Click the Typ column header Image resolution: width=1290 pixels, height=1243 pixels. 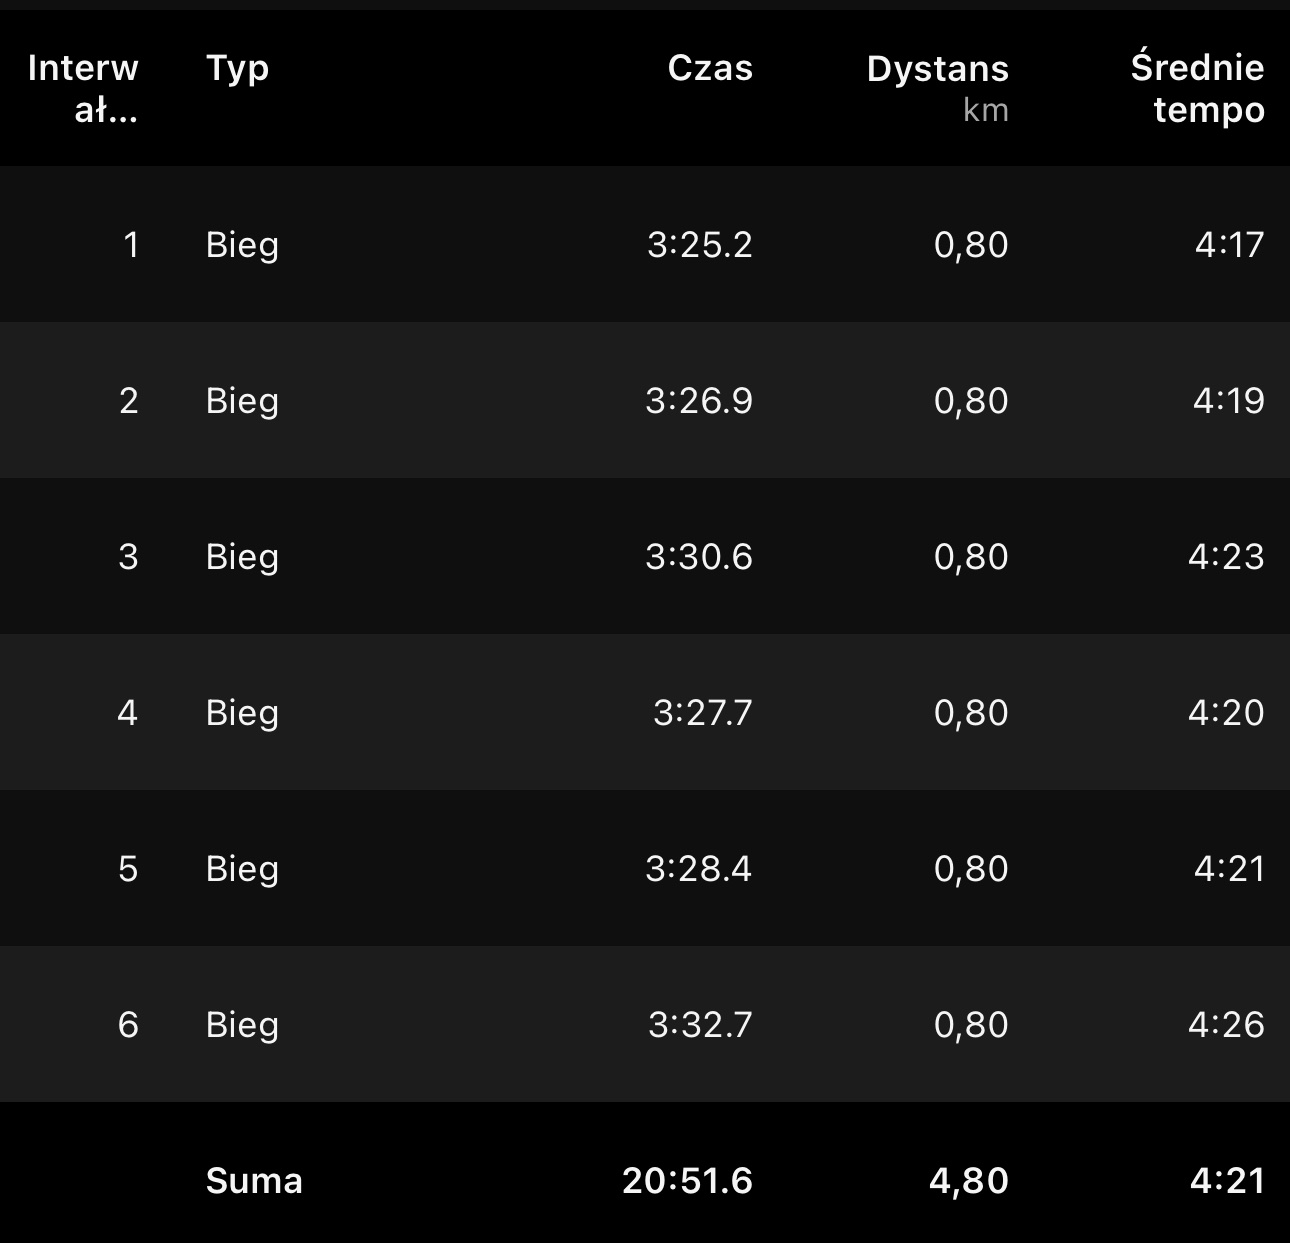(x=237, y=68)
